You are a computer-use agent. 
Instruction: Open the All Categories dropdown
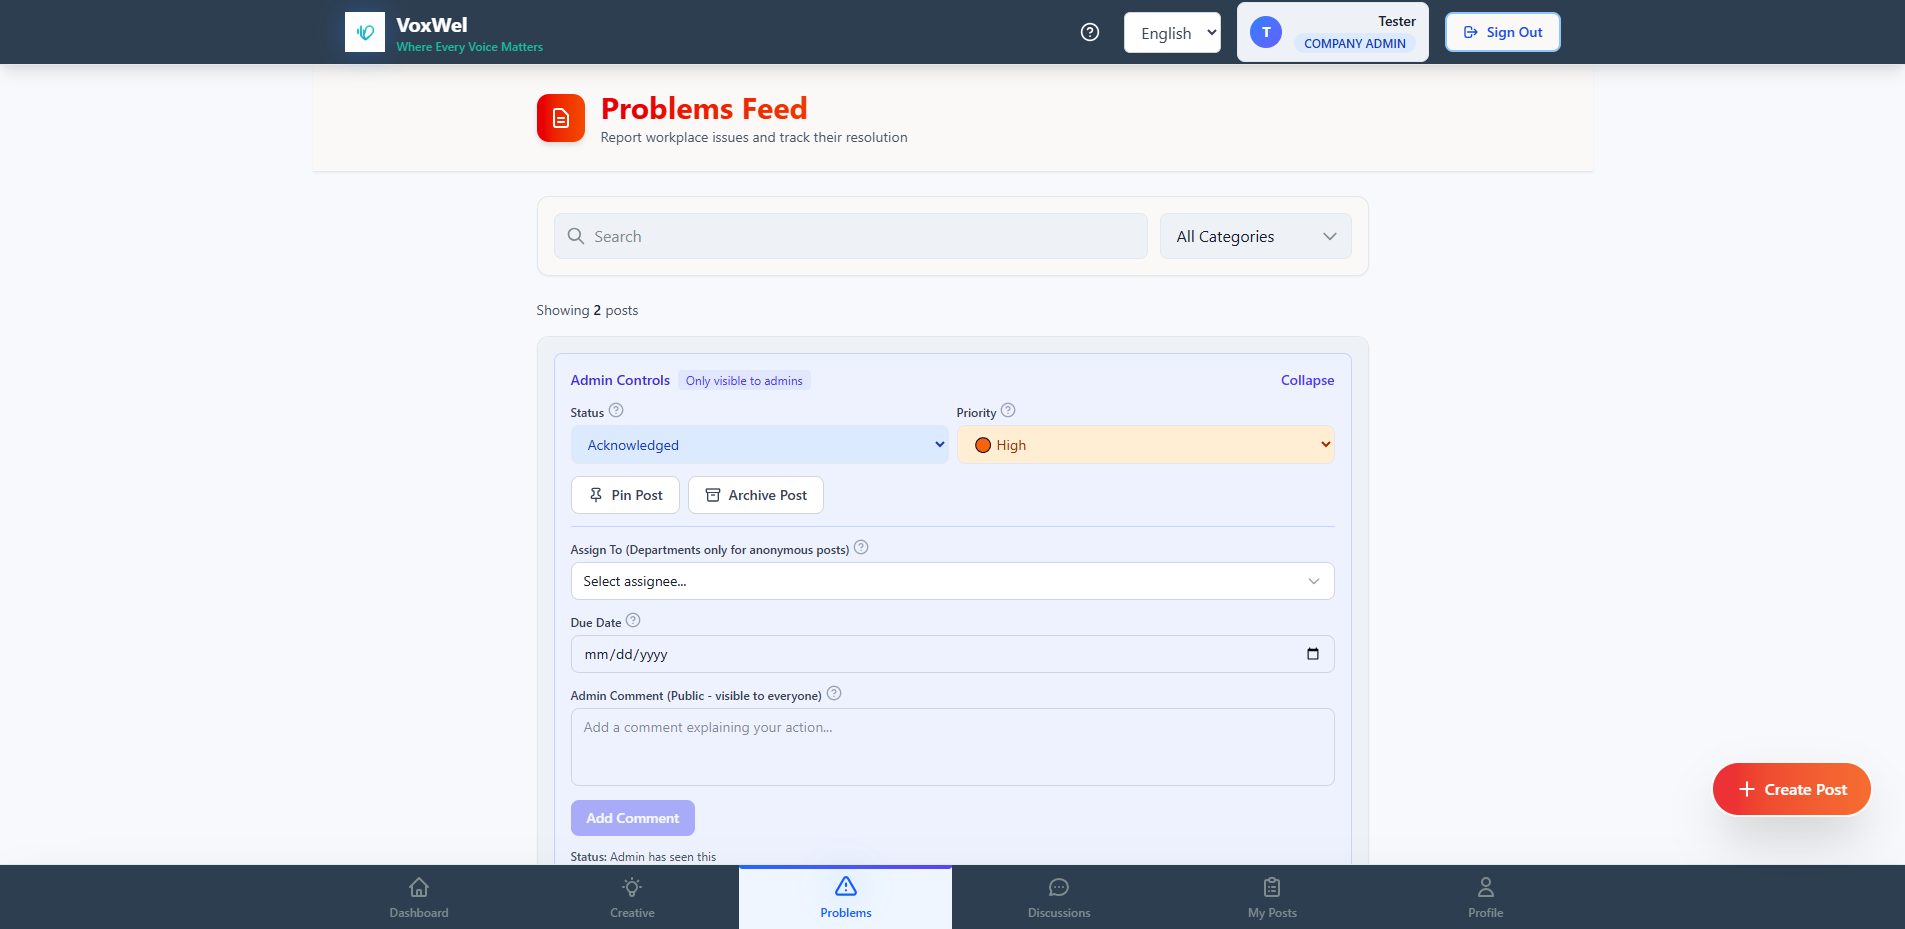click(x=1255, y=236)
